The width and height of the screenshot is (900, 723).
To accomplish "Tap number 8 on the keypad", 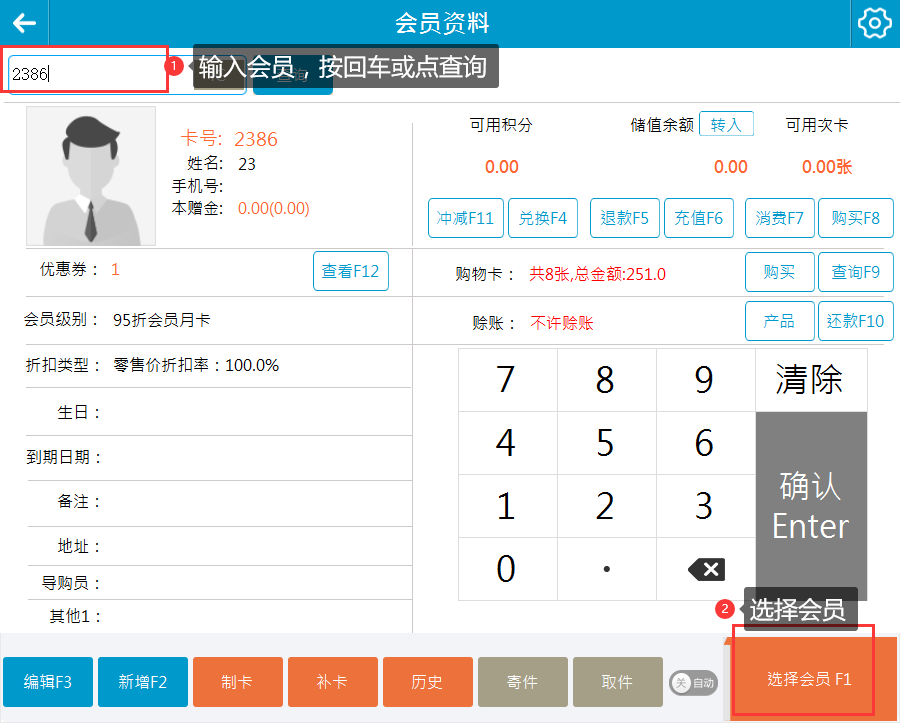I will pyautogui.click(x=605, y=380).
